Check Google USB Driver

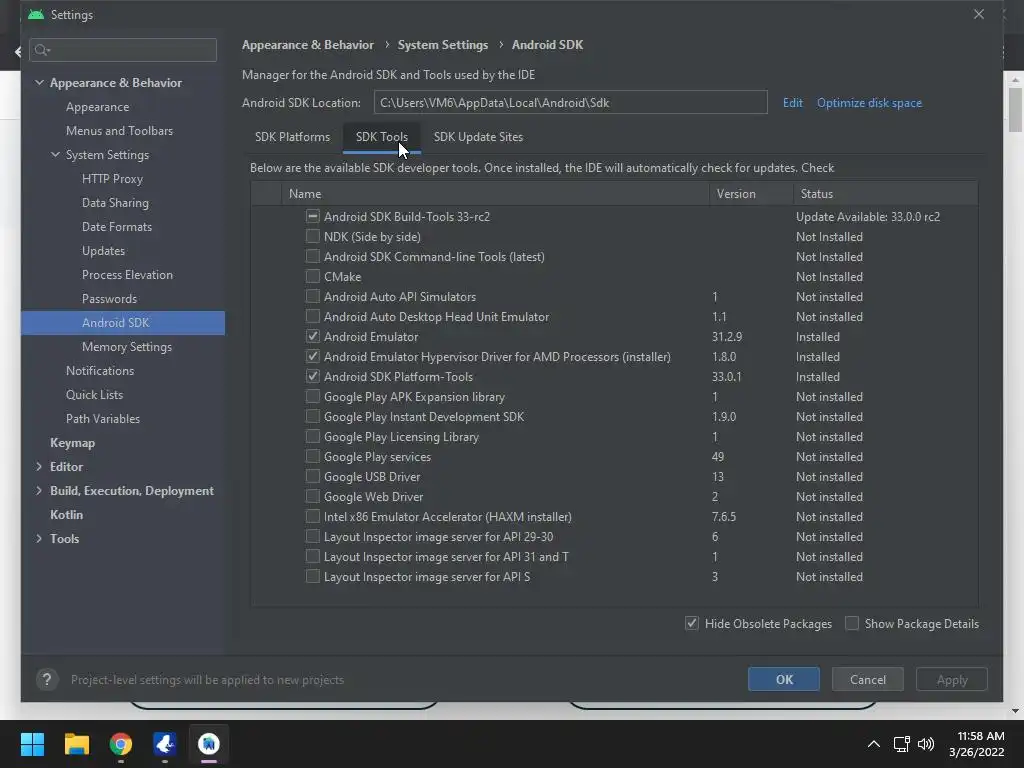(x=313, y=476)
